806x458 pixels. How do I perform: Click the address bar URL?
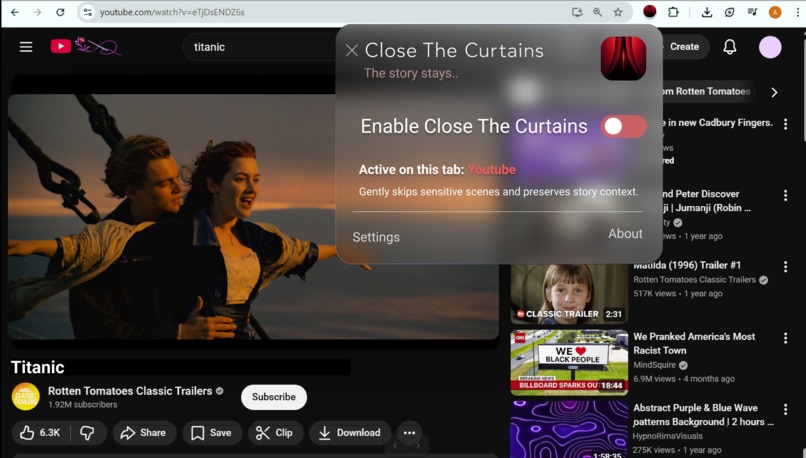coord(172,12)
